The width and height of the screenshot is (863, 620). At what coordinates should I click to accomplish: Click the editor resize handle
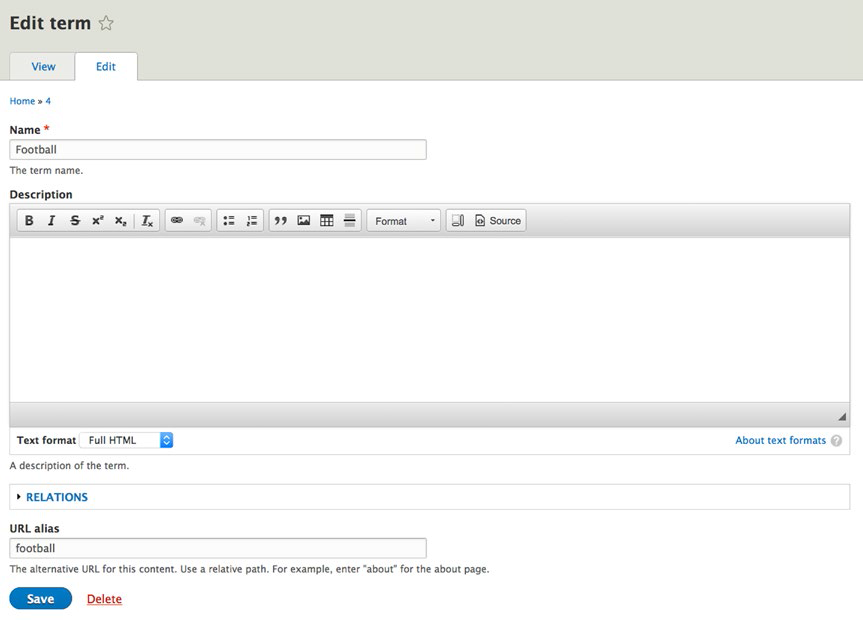pos(842,417)
